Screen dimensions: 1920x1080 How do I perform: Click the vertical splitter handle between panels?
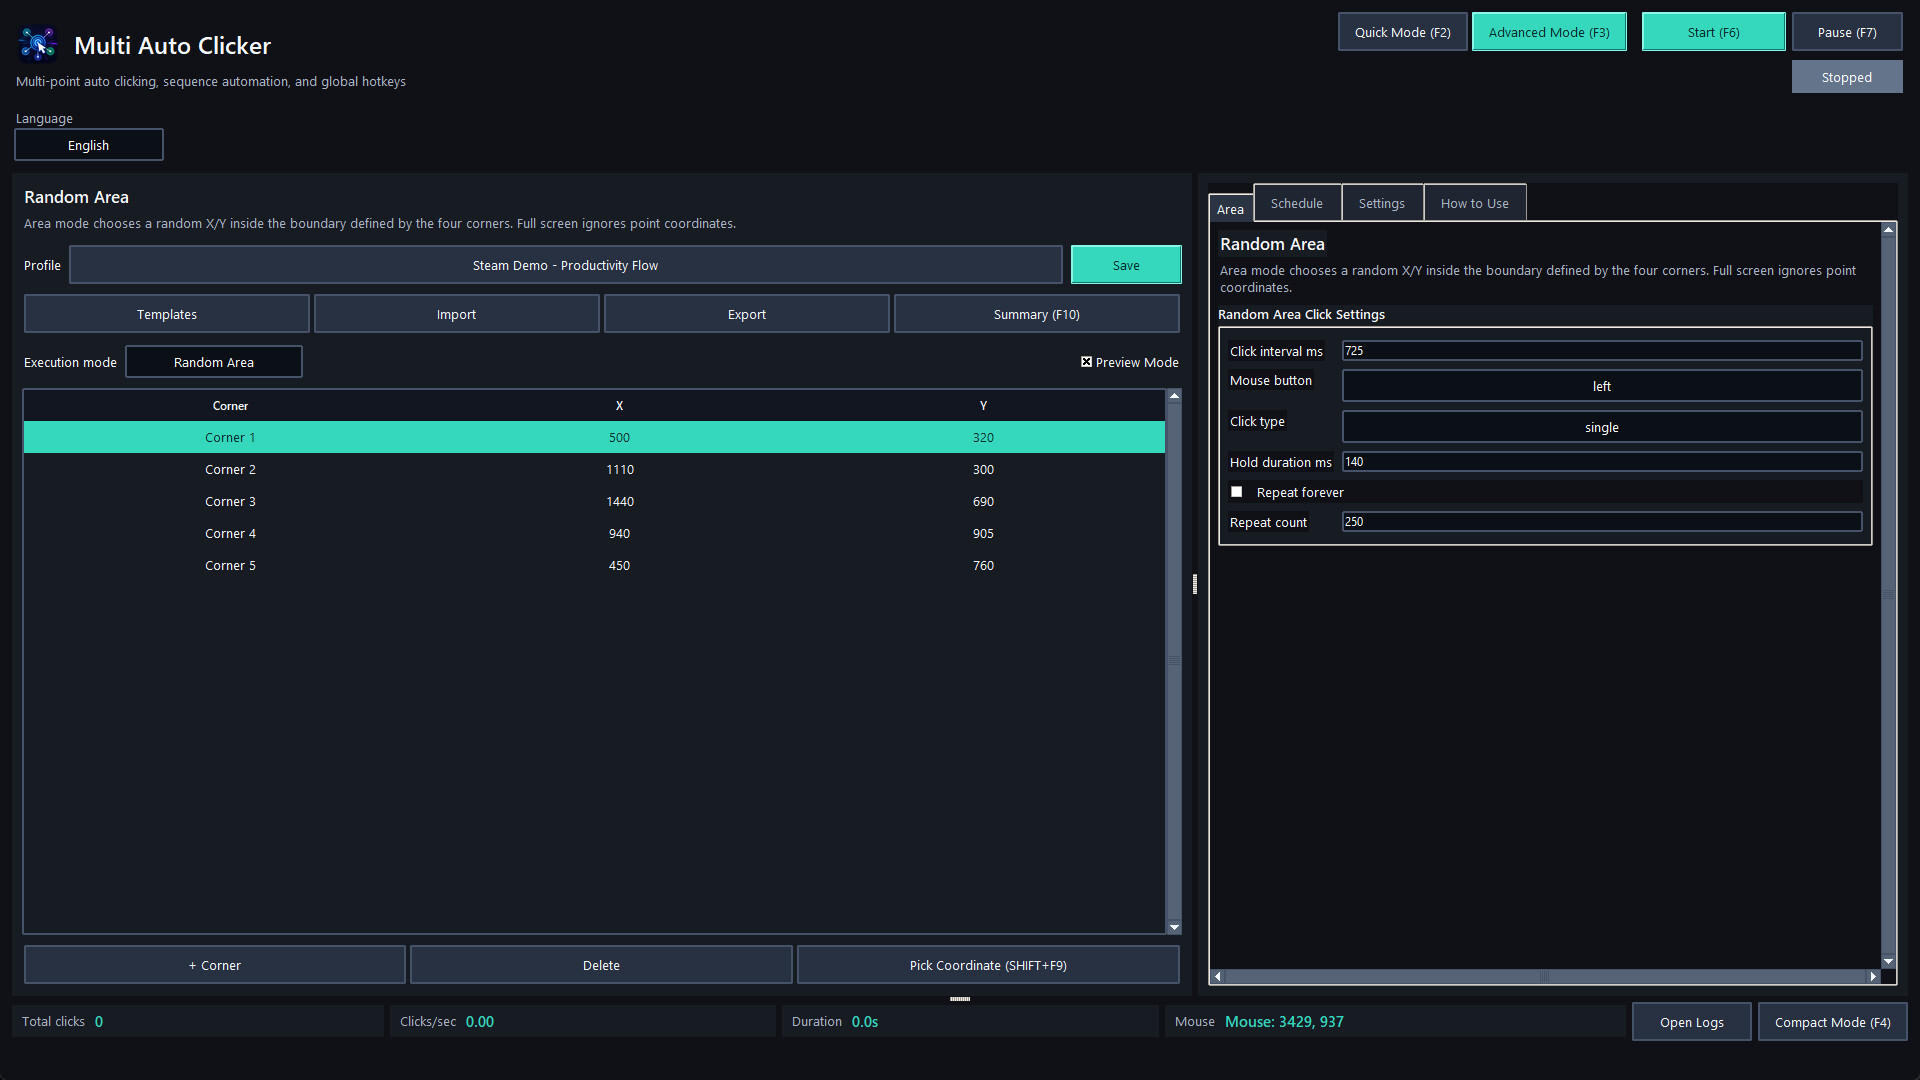click(x=1194, y=584)
